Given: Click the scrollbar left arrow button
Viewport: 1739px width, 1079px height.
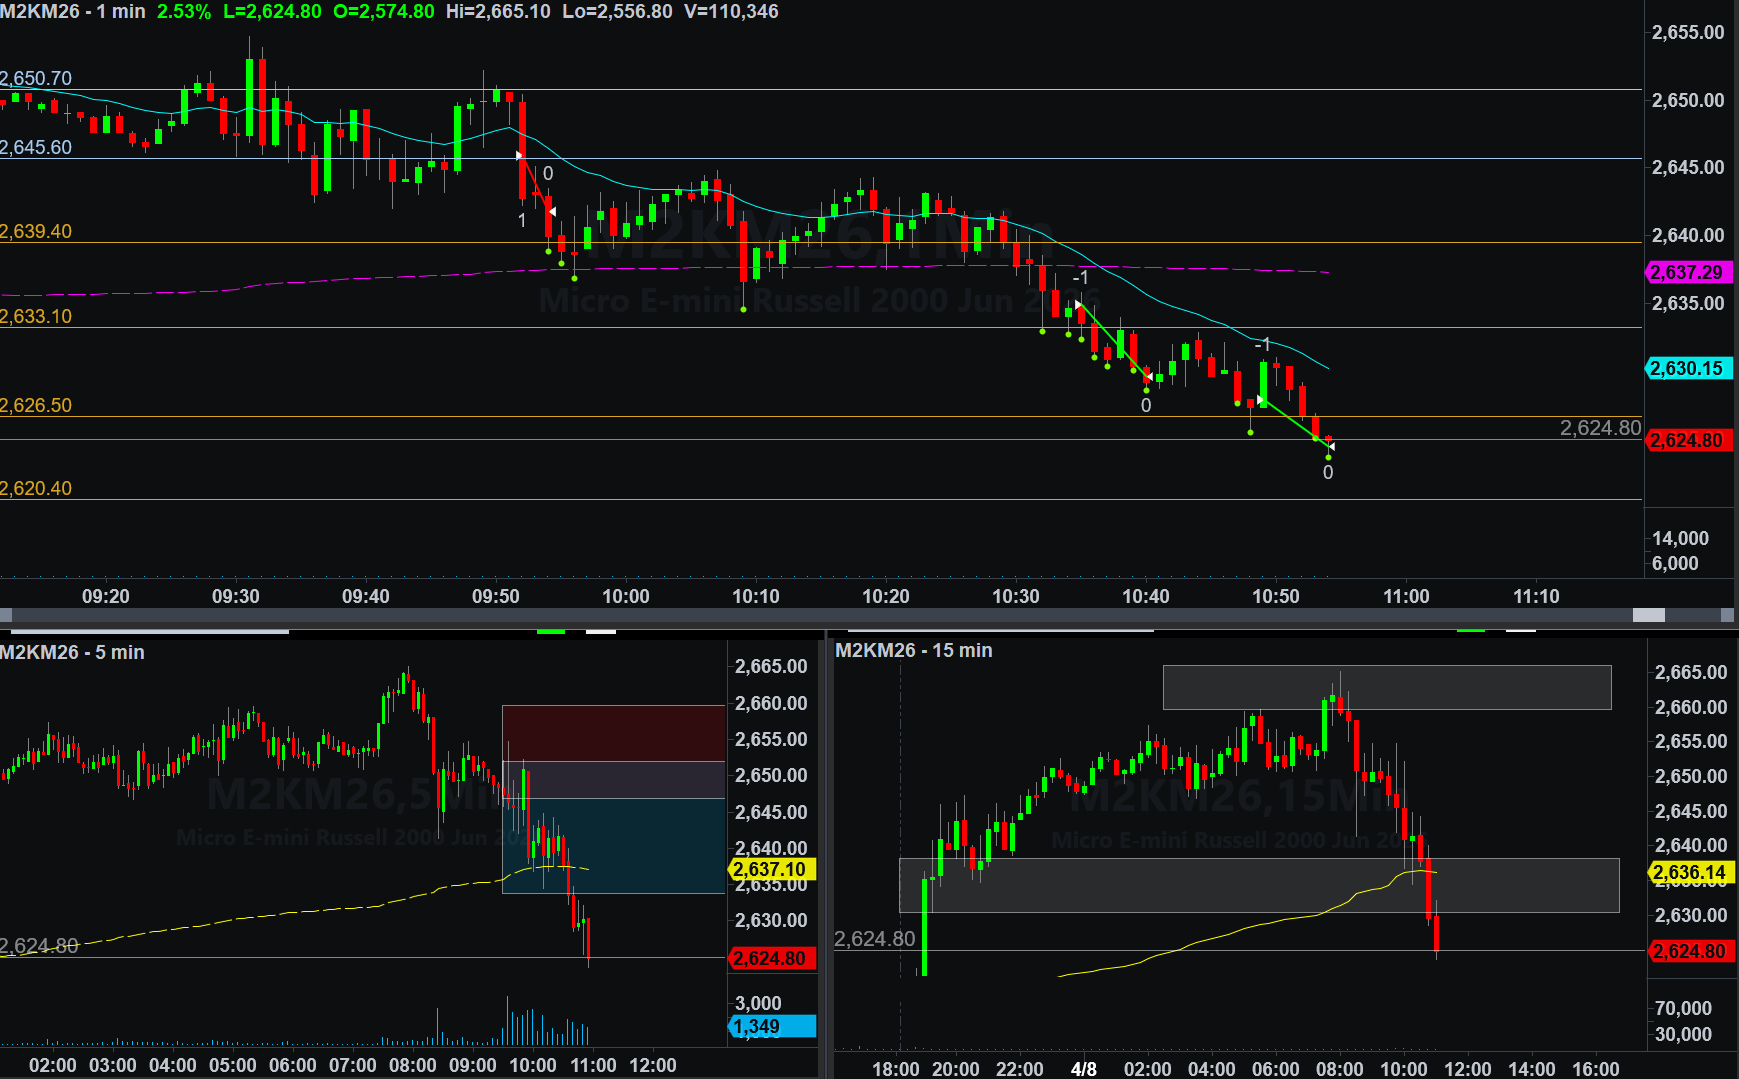Looking at the screenshot, I should click(x=6, y=615).
